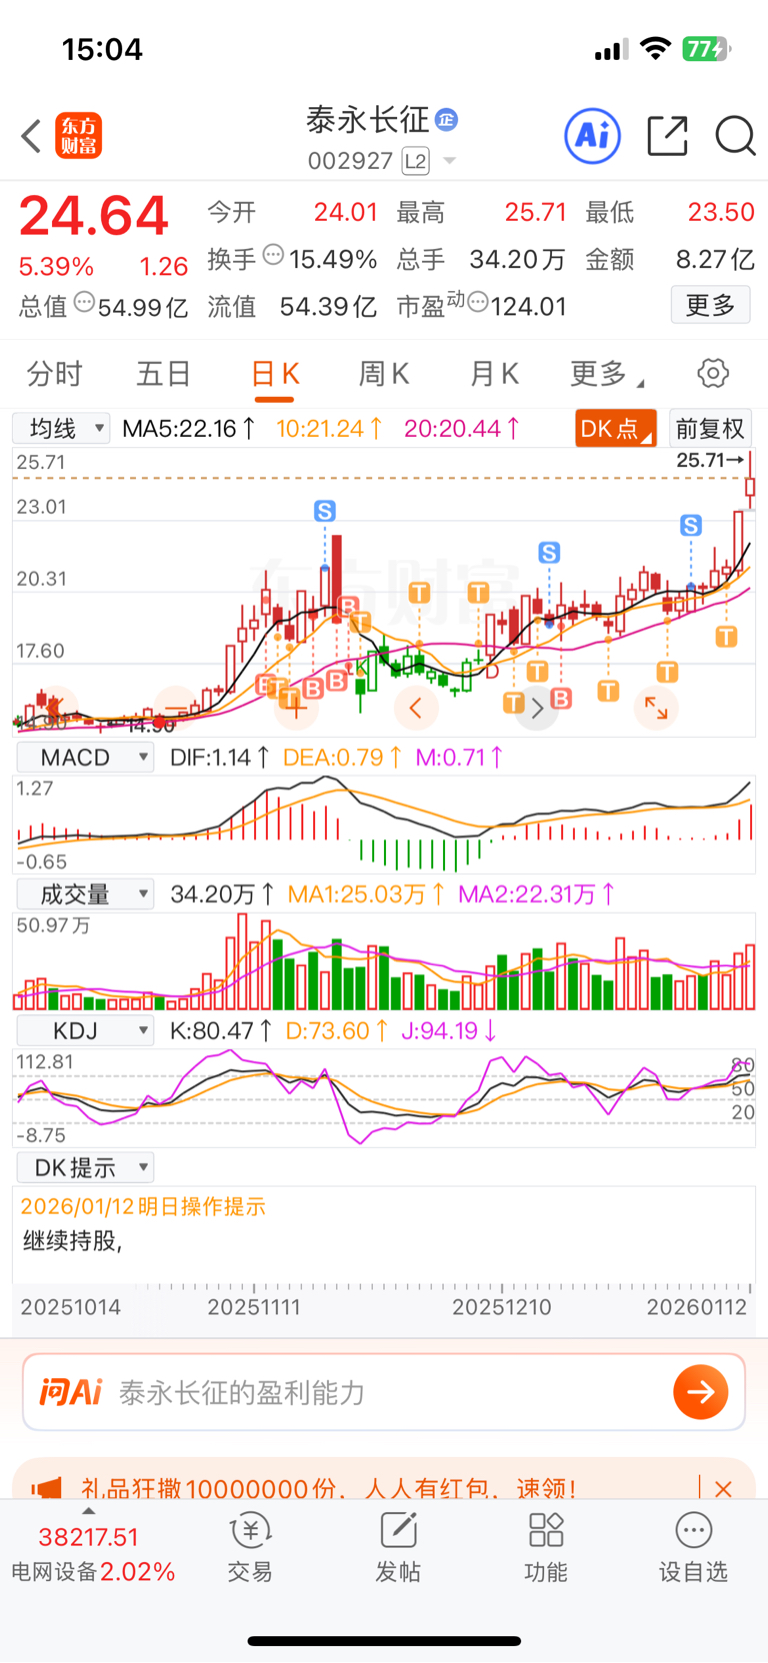Tap the L2 level badge
The image size is (768, 1663).
pyautogui.click(x=415, y=161)
